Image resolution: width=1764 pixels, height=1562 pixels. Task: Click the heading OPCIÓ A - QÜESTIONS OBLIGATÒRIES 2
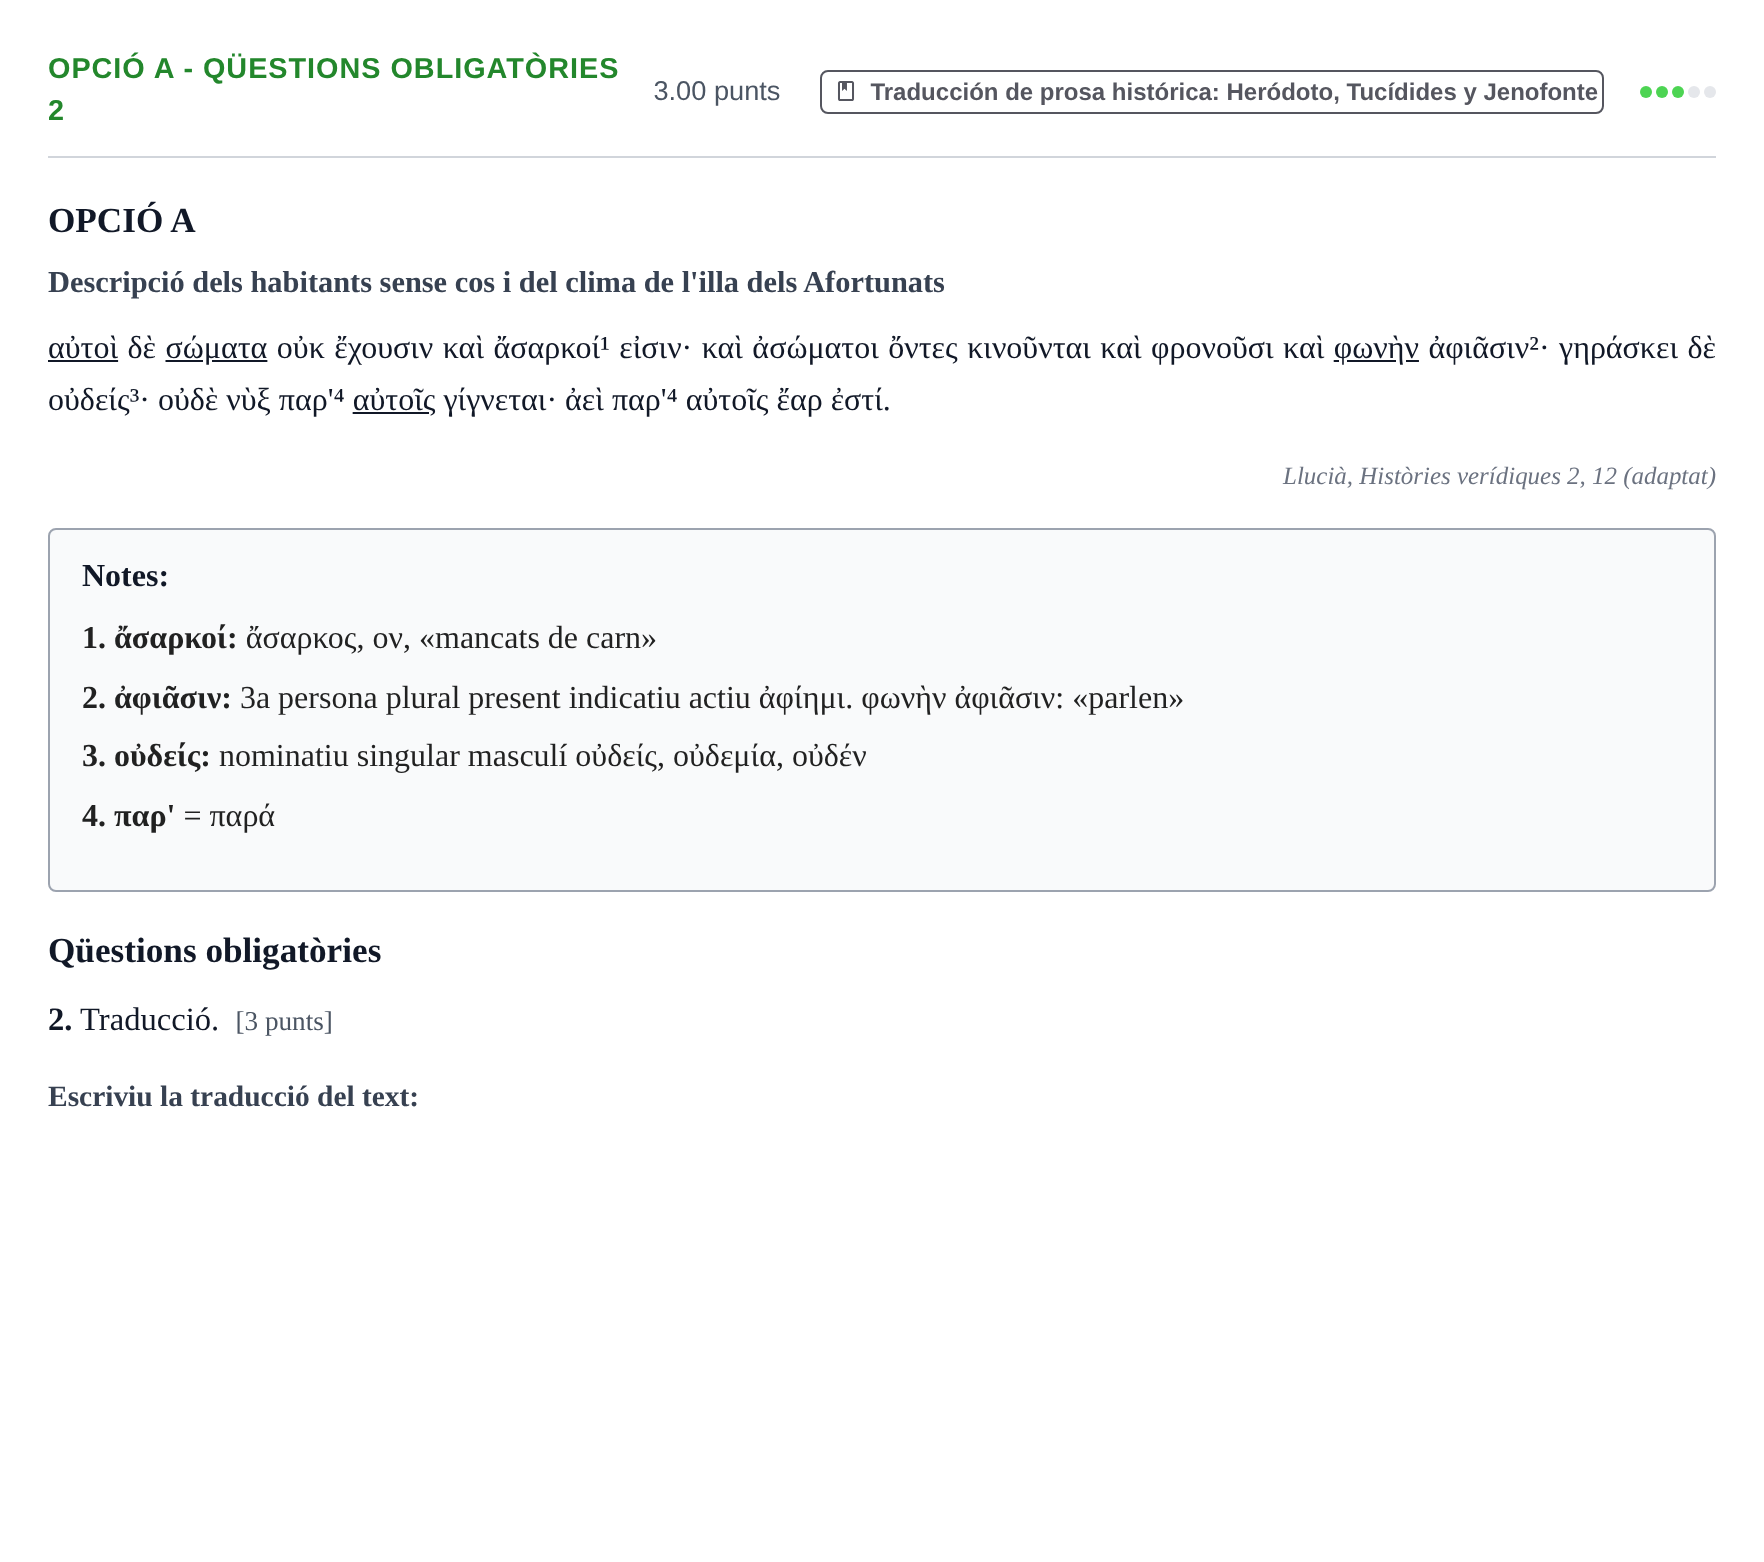(x=334, y=89)
